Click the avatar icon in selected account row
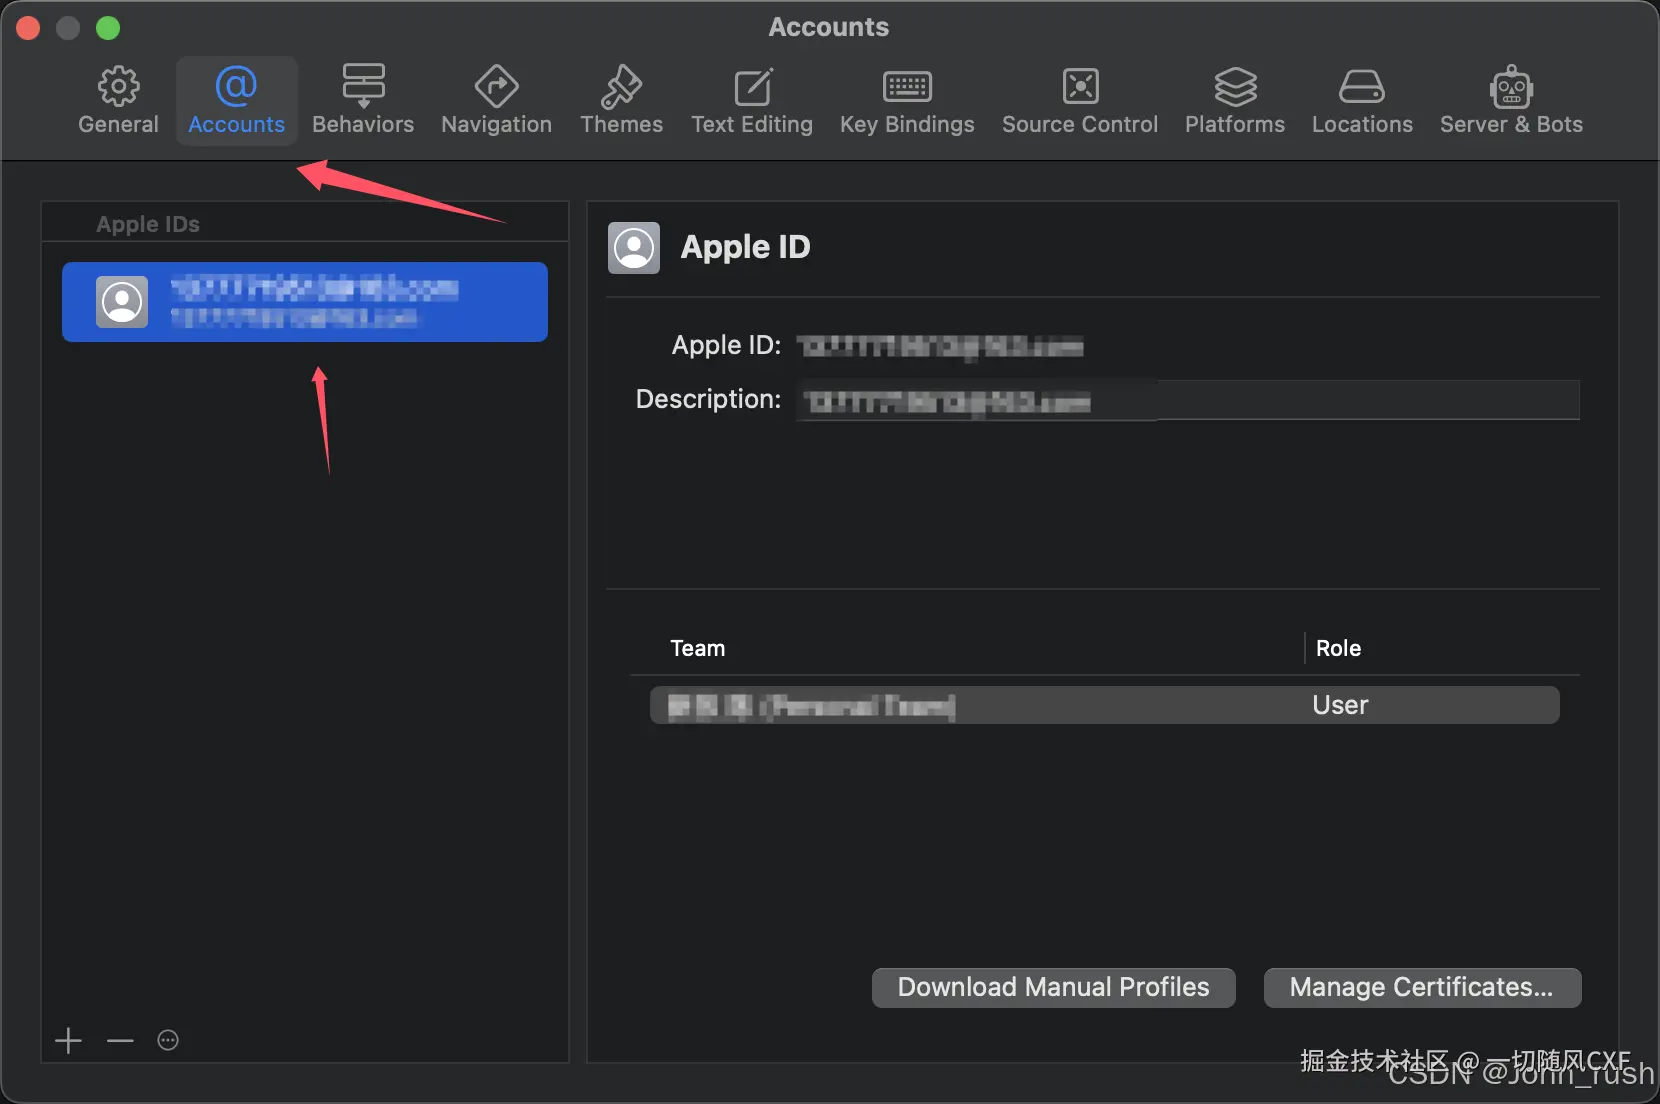 122,302
